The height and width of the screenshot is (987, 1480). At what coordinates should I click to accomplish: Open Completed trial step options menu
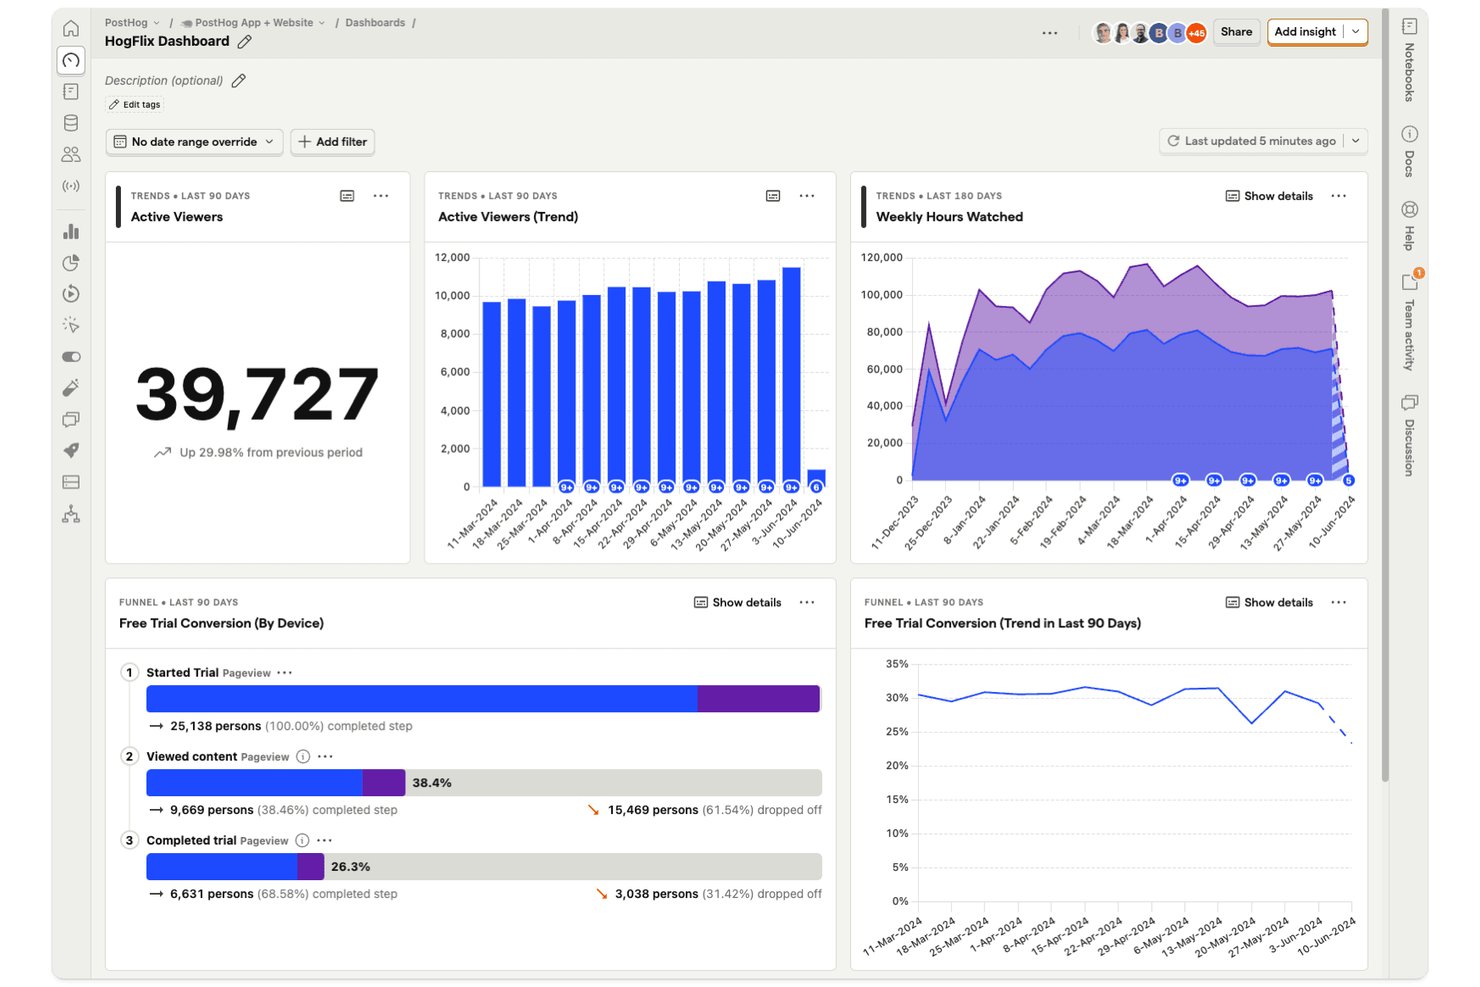(324, 841)
